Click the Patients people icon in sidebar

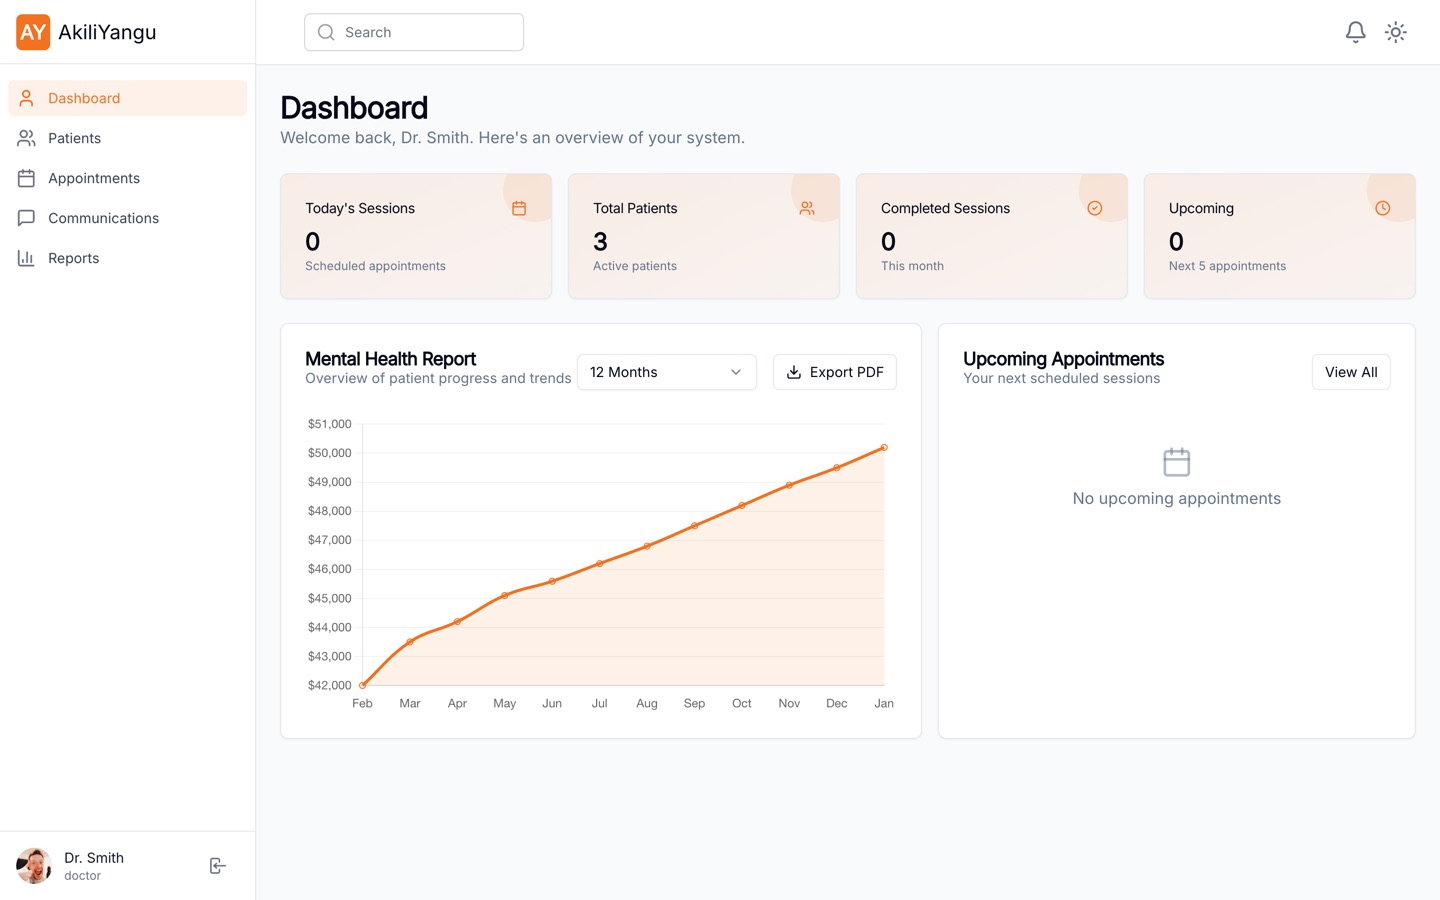click(26, 138)
